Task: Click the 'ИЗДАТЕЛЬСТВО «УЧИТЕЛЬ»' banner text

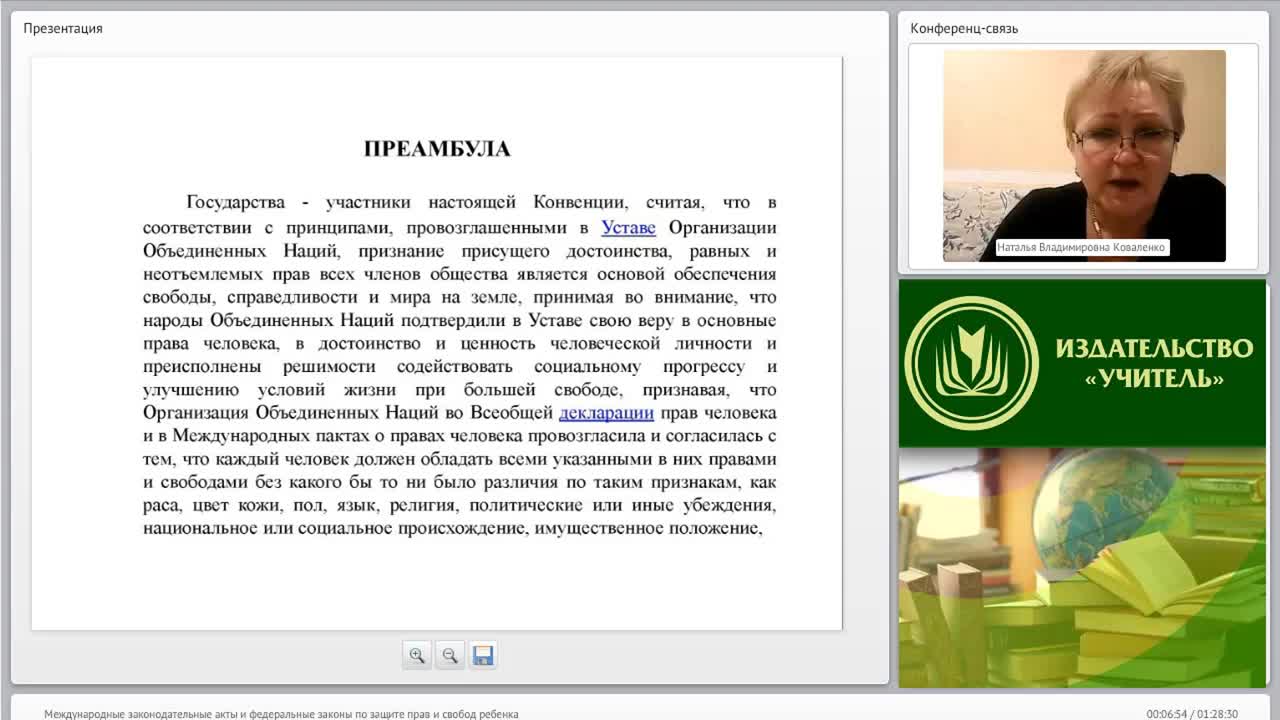Action: [1154, 363]
